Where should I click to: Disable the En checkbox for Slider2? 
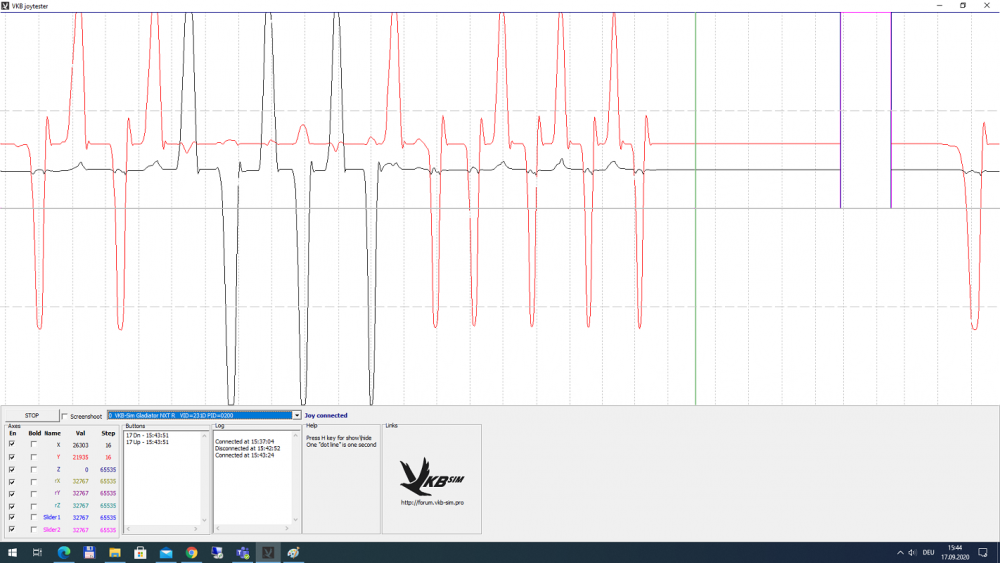click(11, 529)
